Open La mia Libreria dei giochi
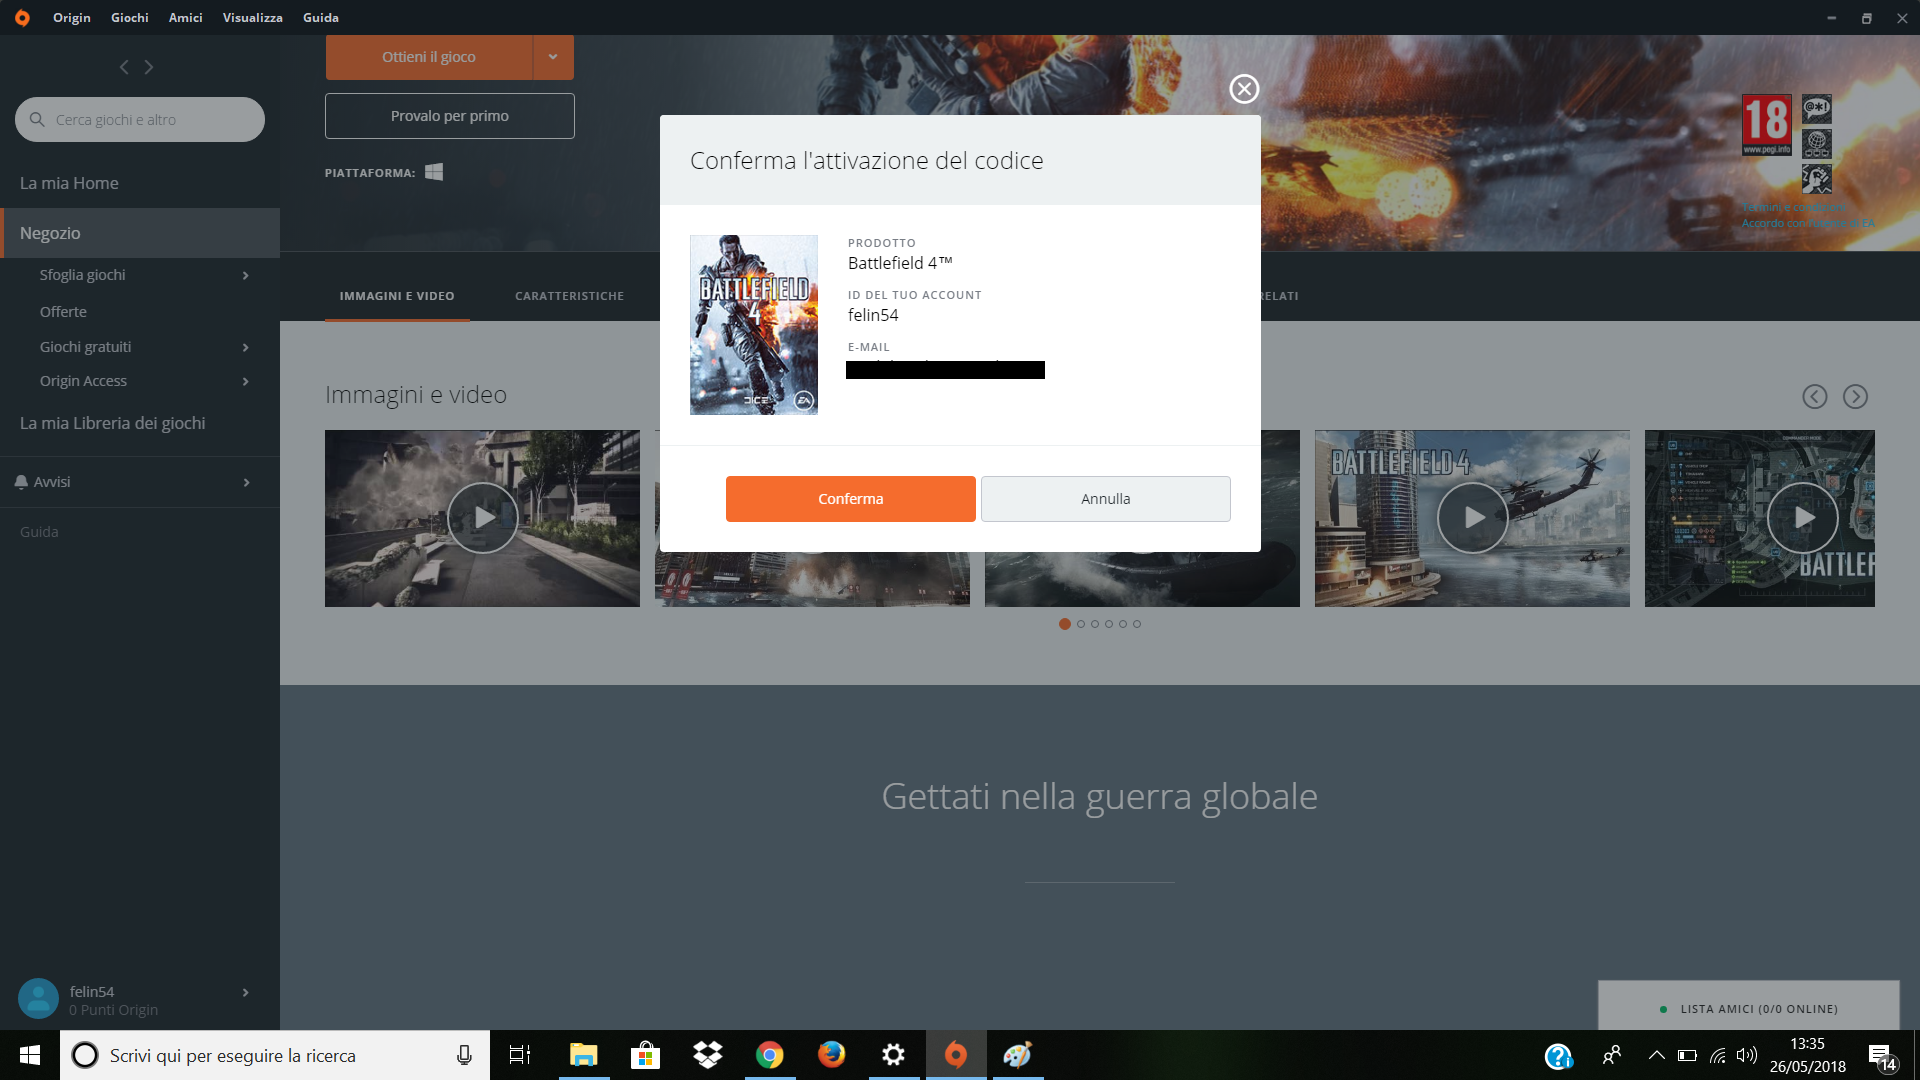1920x1080 pixels. point(113,423)
